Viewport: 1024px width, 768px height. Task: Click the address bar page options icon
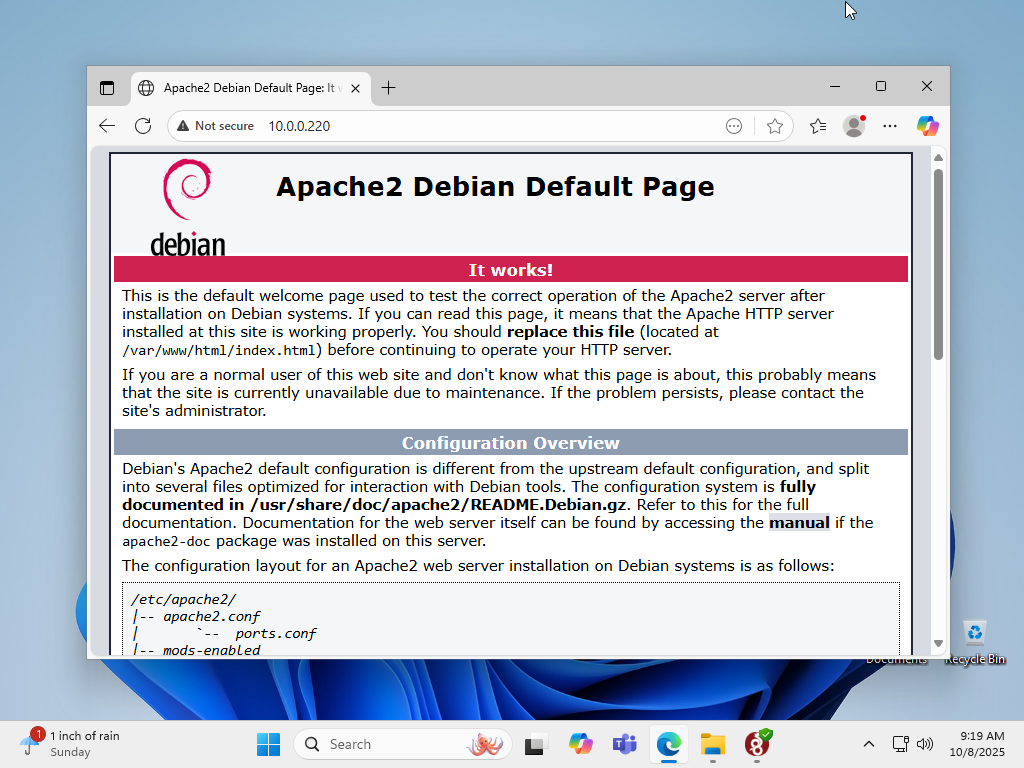click(x=734, y=126)
